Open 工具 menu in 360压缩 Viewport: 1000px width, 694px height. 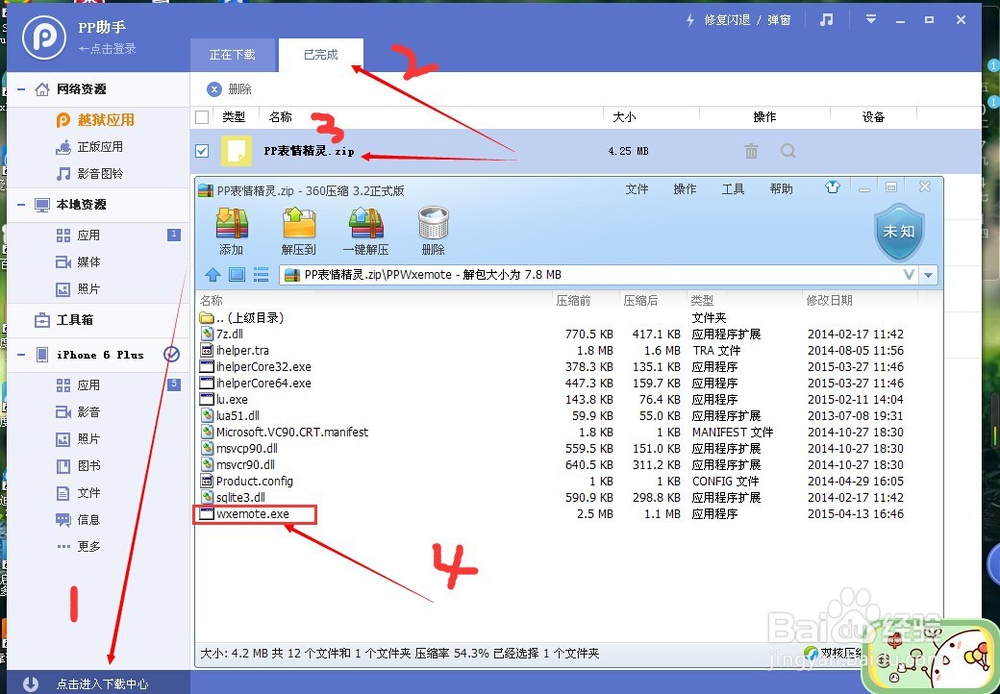(x=733, y=189)
